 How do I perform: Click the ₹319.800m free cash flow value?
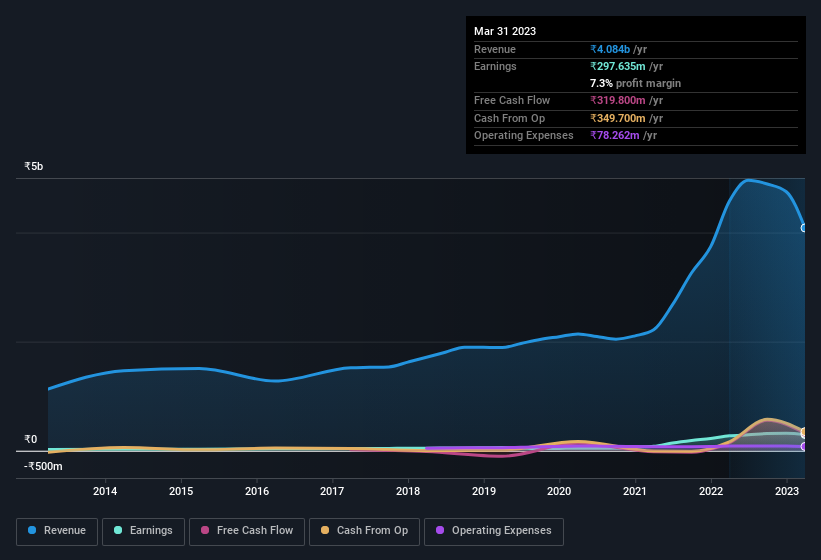point(618,100)
